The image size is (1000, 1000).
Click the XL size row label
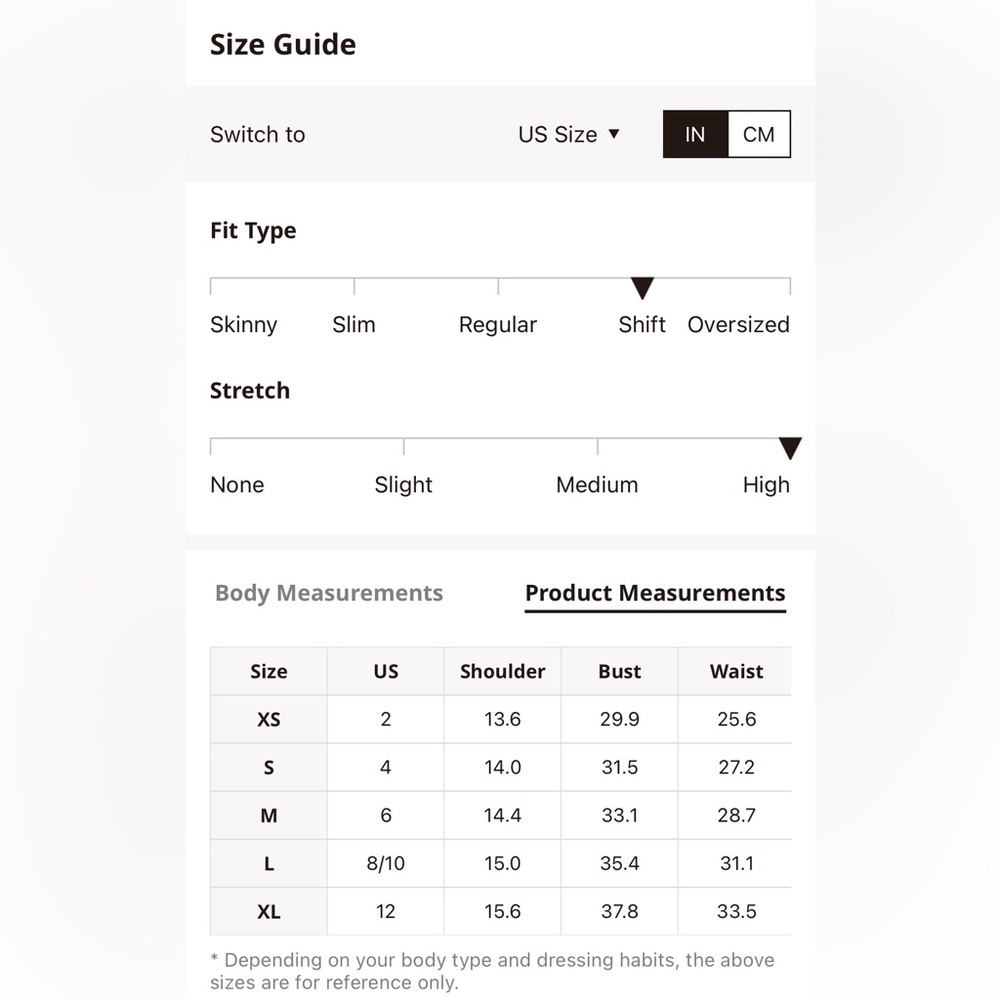268,911
